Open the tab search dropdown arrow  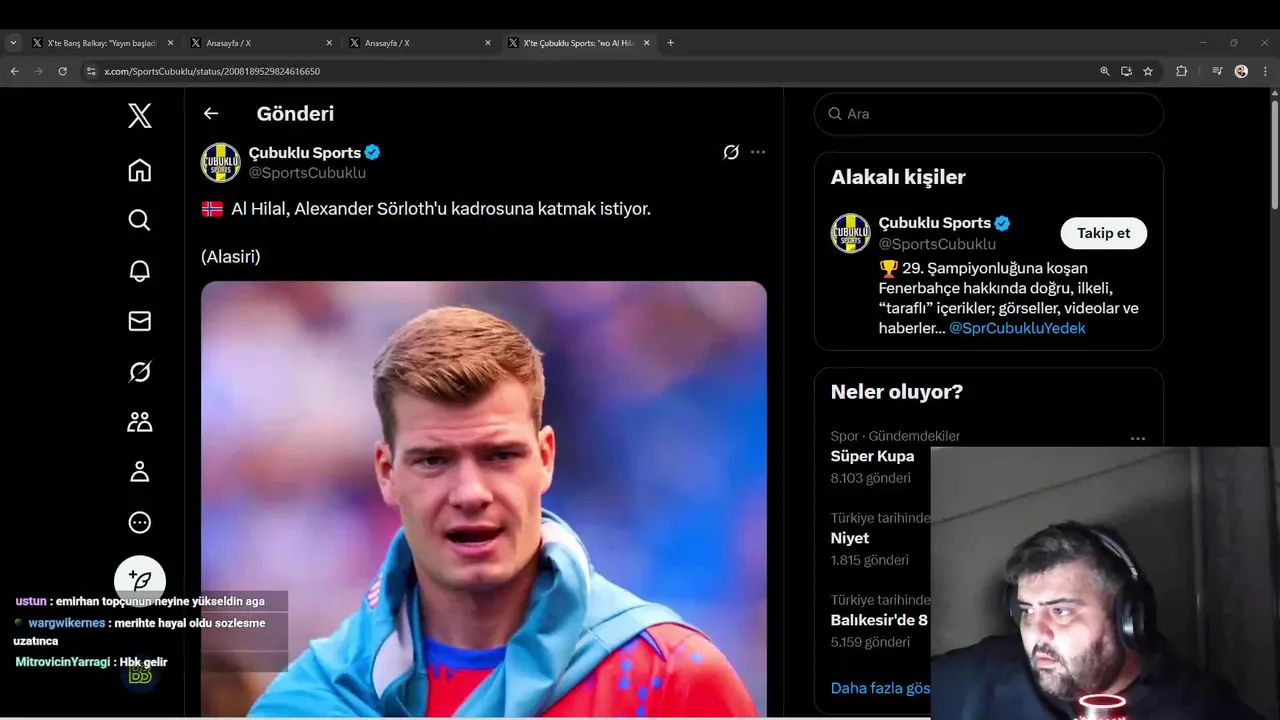[x=13, y=43]
